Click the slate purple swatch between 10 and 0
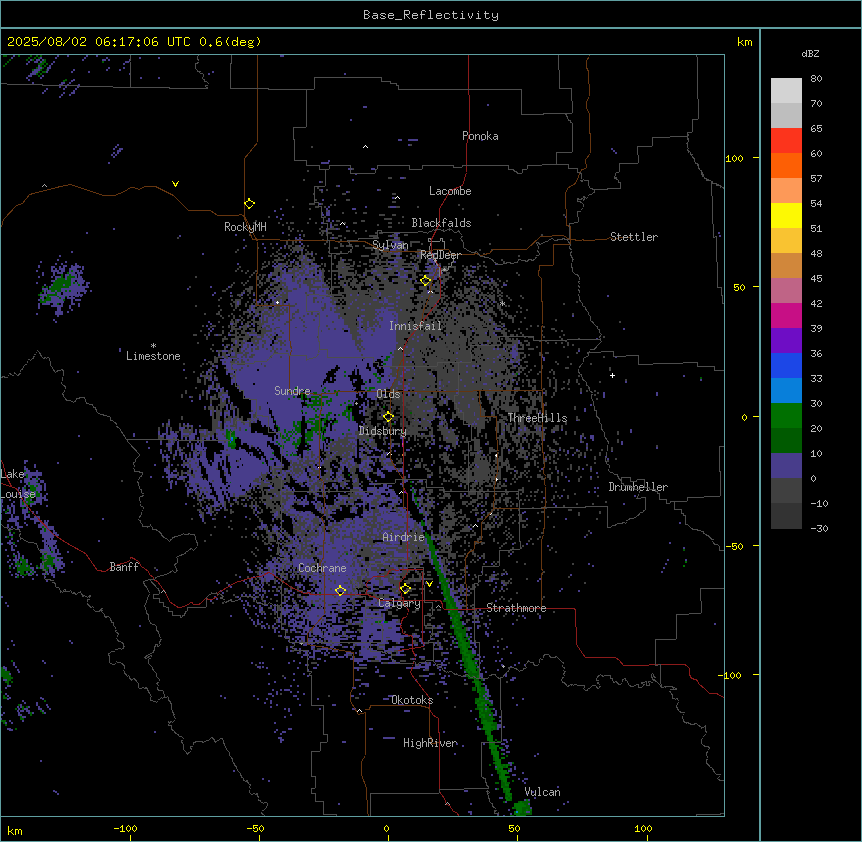Viewport: 862px width, 842px height. (786, 466)
